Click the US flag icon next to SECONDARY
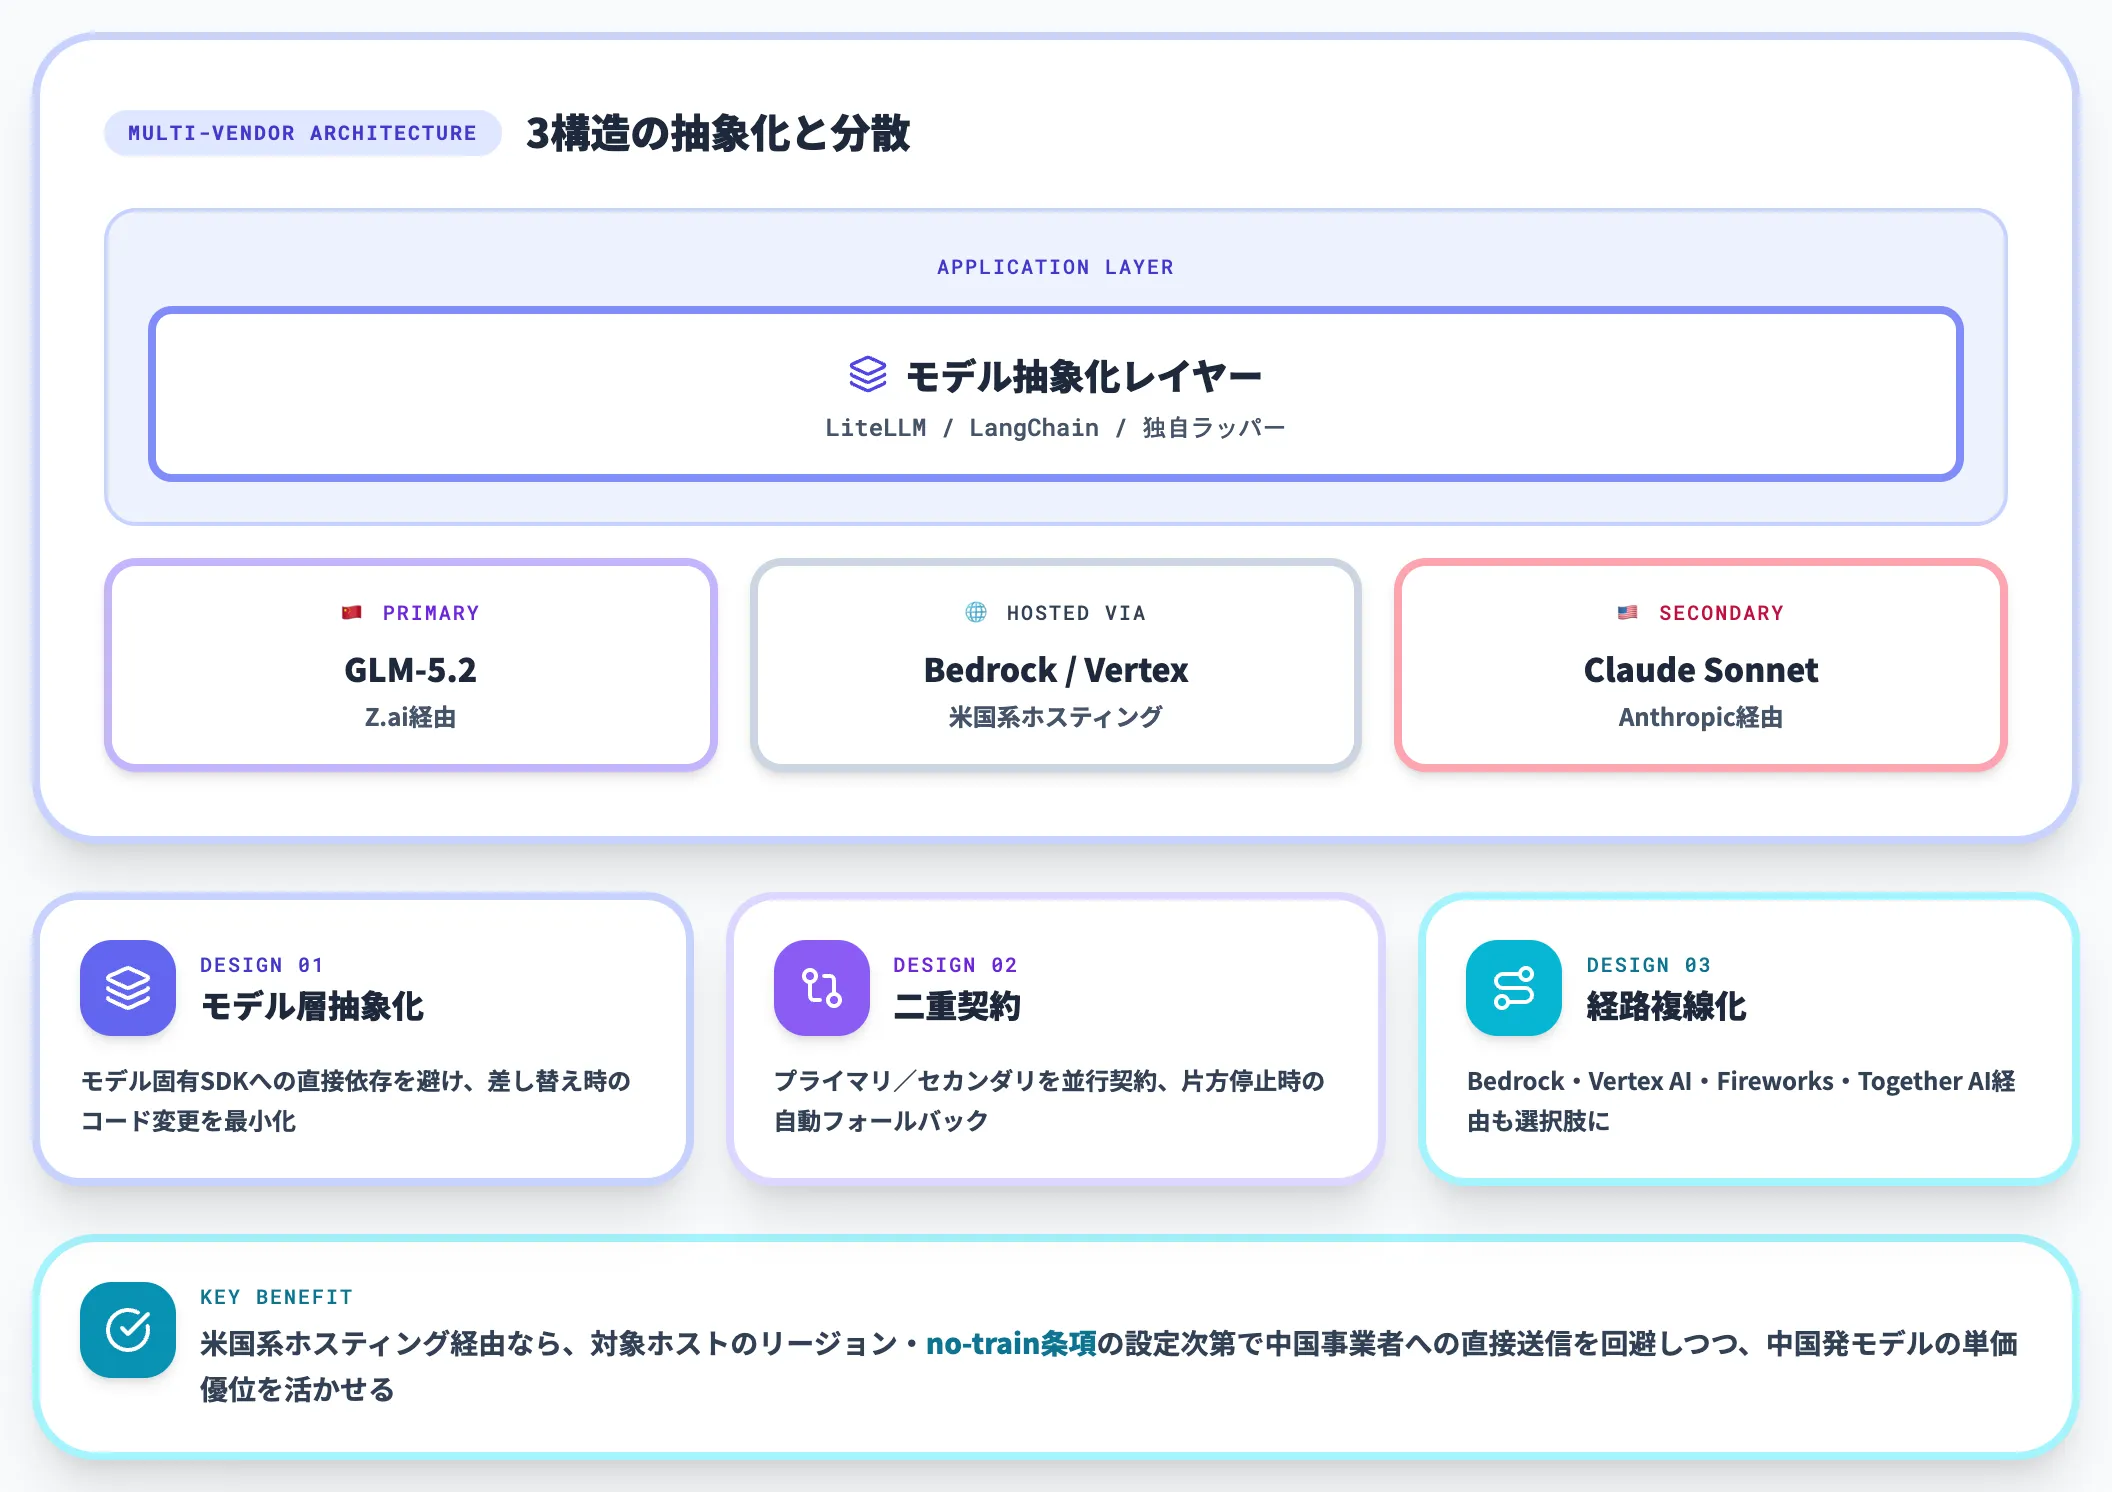The image size is (2112, 1492). tap(1628, 613)
